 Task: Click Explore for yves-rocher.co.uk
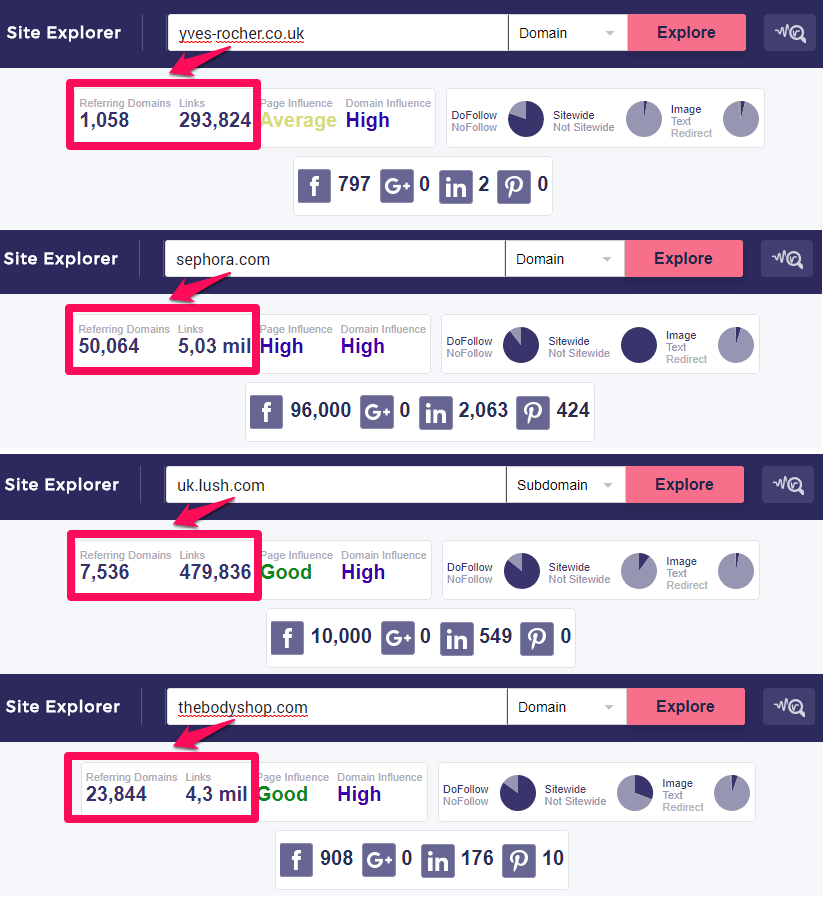[x=686, y=33]
